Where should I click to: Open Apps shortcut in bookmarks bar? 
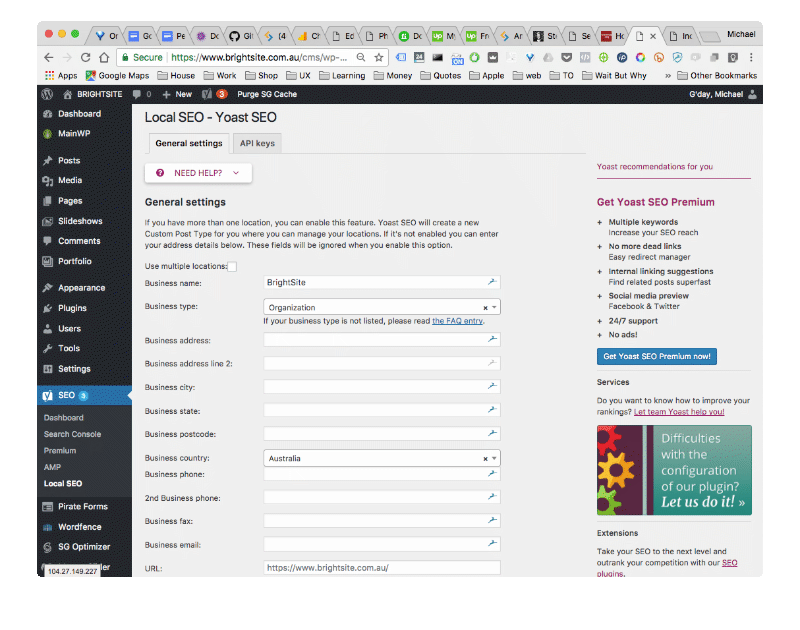61,75
